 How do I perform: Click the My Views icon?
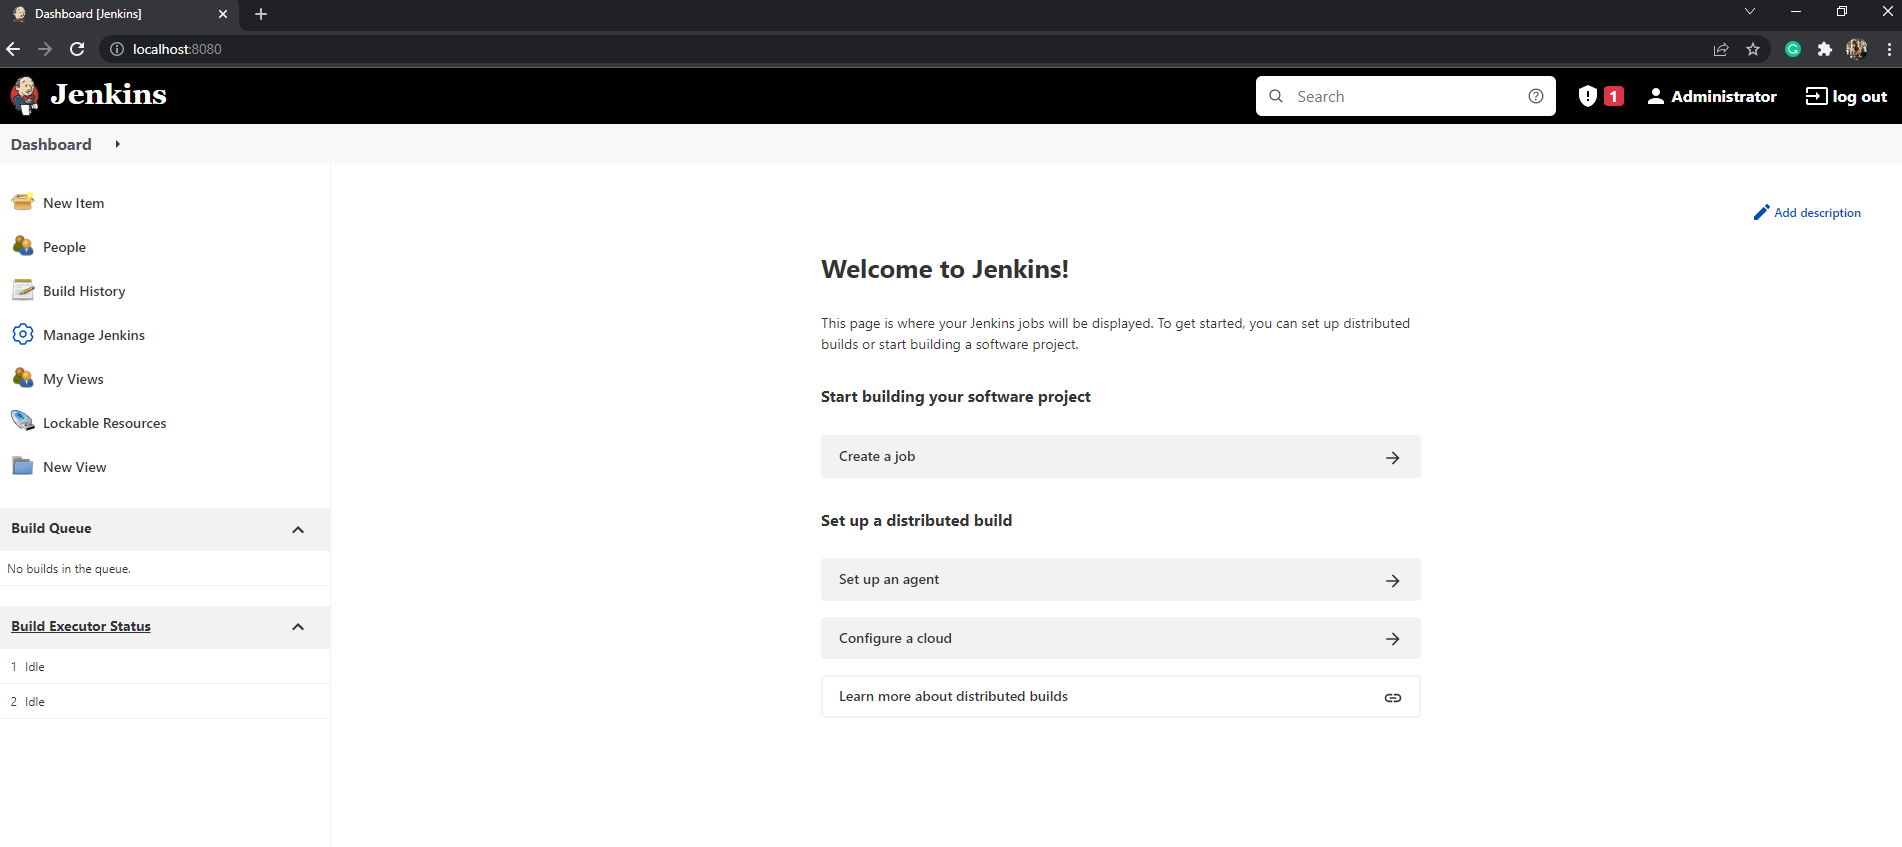click(x=23, y=378)
